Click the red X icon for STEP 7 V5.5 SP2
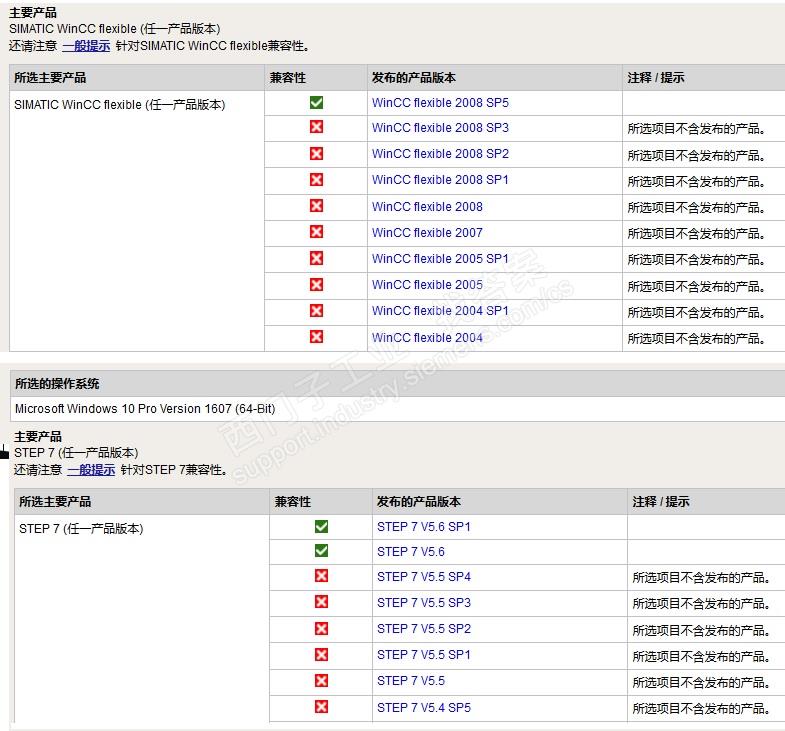This screenshot has height=731, width=785. [321, 628]
